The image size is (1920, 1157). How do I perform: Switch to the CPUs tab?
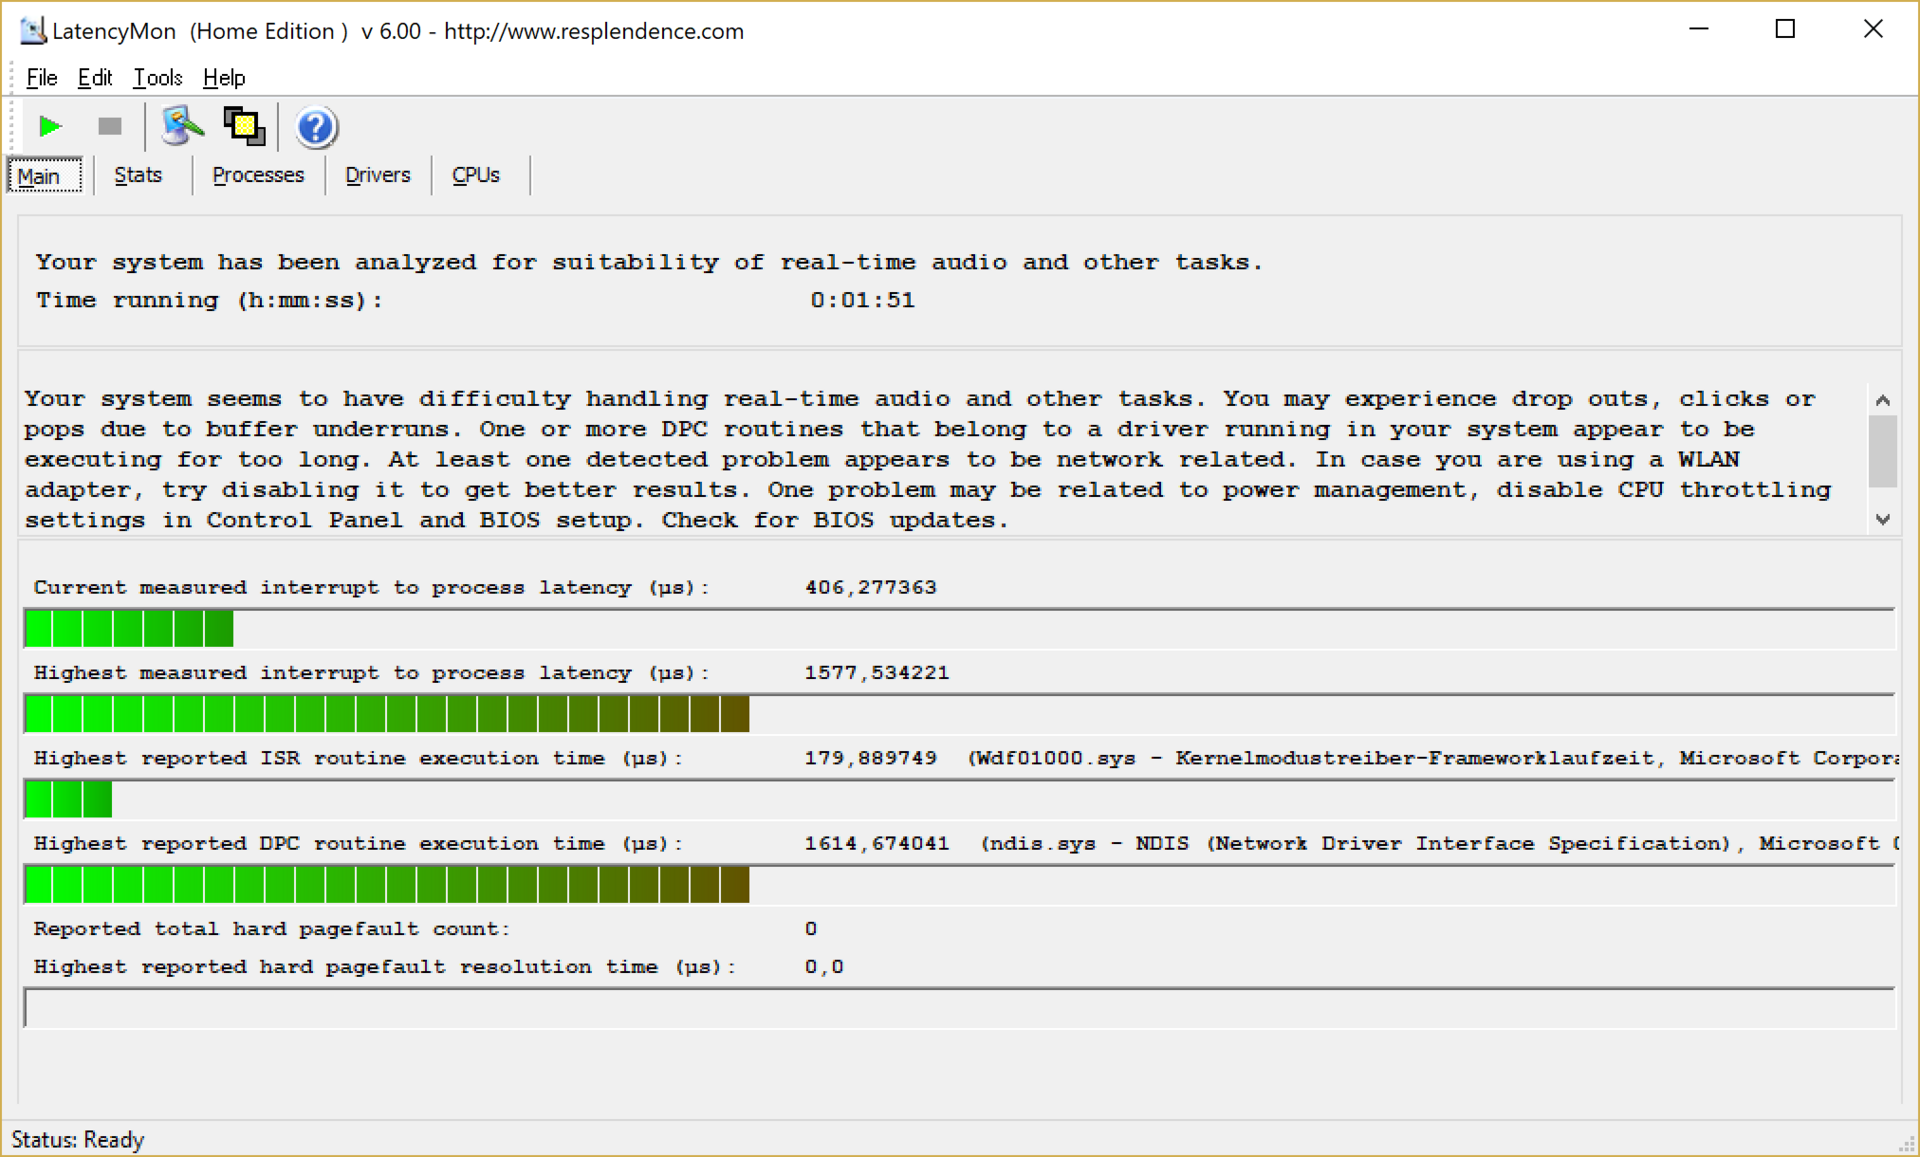tap(476, 175)
